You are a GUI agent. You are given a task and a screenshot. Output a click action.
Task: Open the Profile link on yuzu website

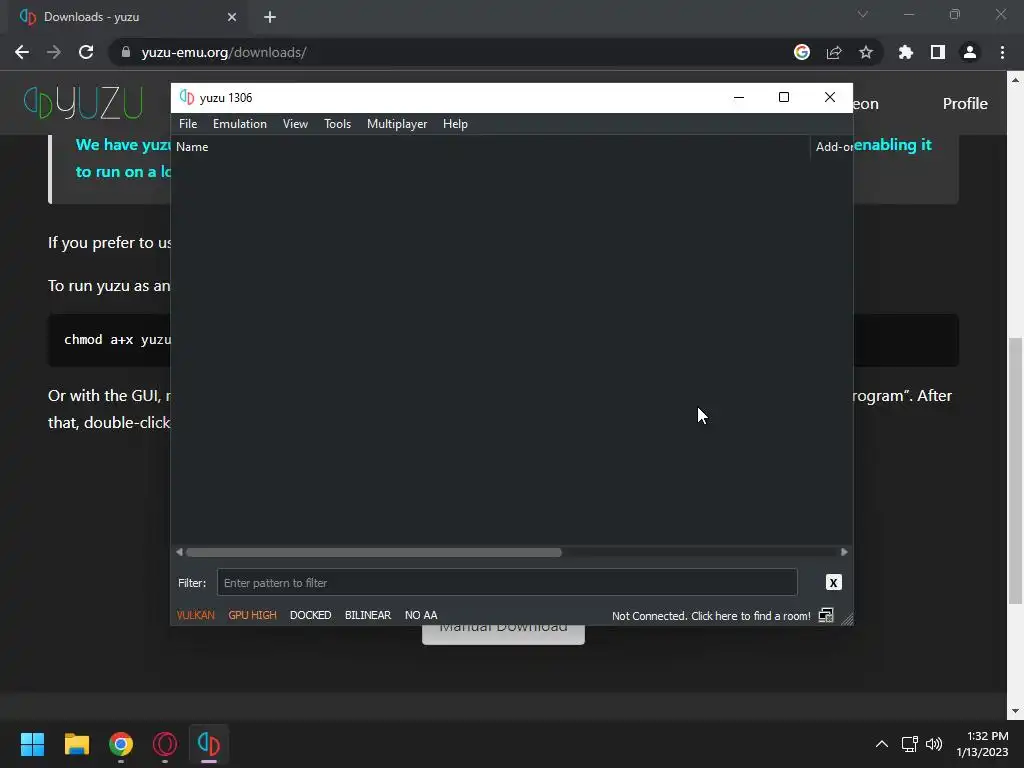coord(965,103)
